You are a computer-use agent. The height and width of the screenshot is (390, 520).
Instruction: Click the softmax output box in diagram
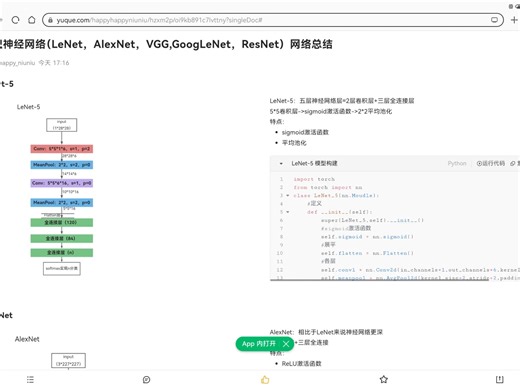coord(62,269)
